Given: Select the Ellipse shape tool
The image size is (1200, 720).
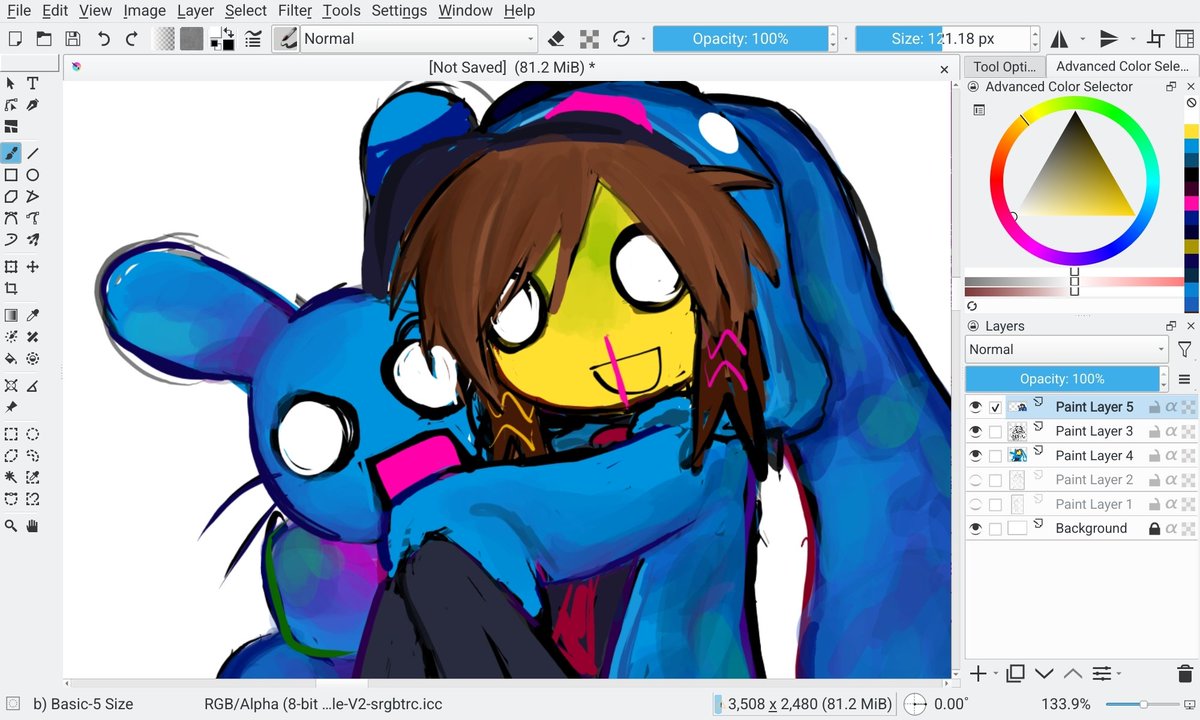Looking at the screenshot, I should click(33, 175).
